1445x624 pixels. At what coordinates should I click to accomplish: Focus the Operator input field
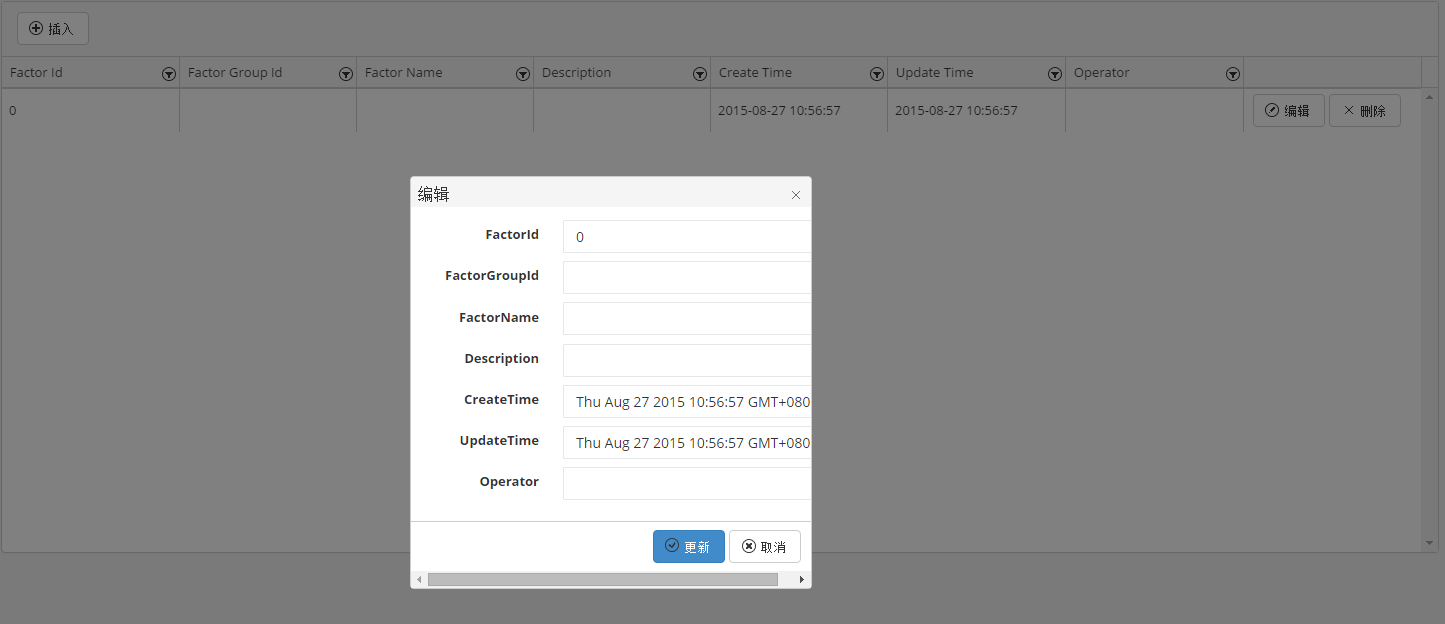click(687, 484)
